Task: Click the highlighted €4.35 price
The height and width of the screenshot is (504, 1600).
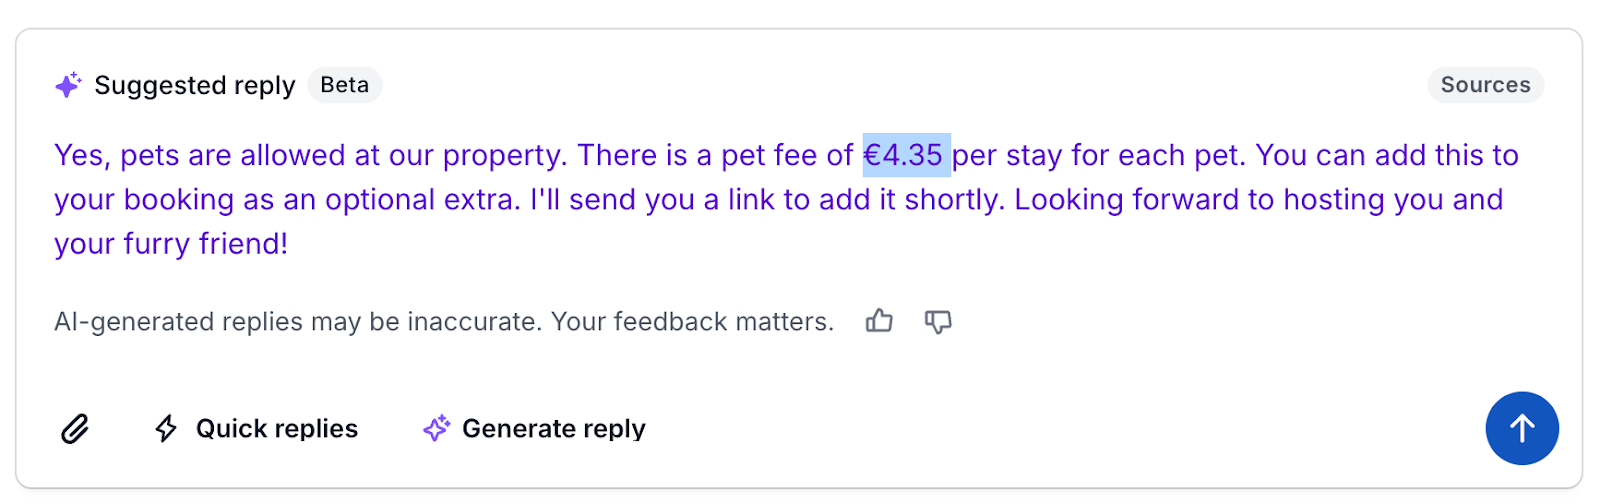Action: (904, 155)
